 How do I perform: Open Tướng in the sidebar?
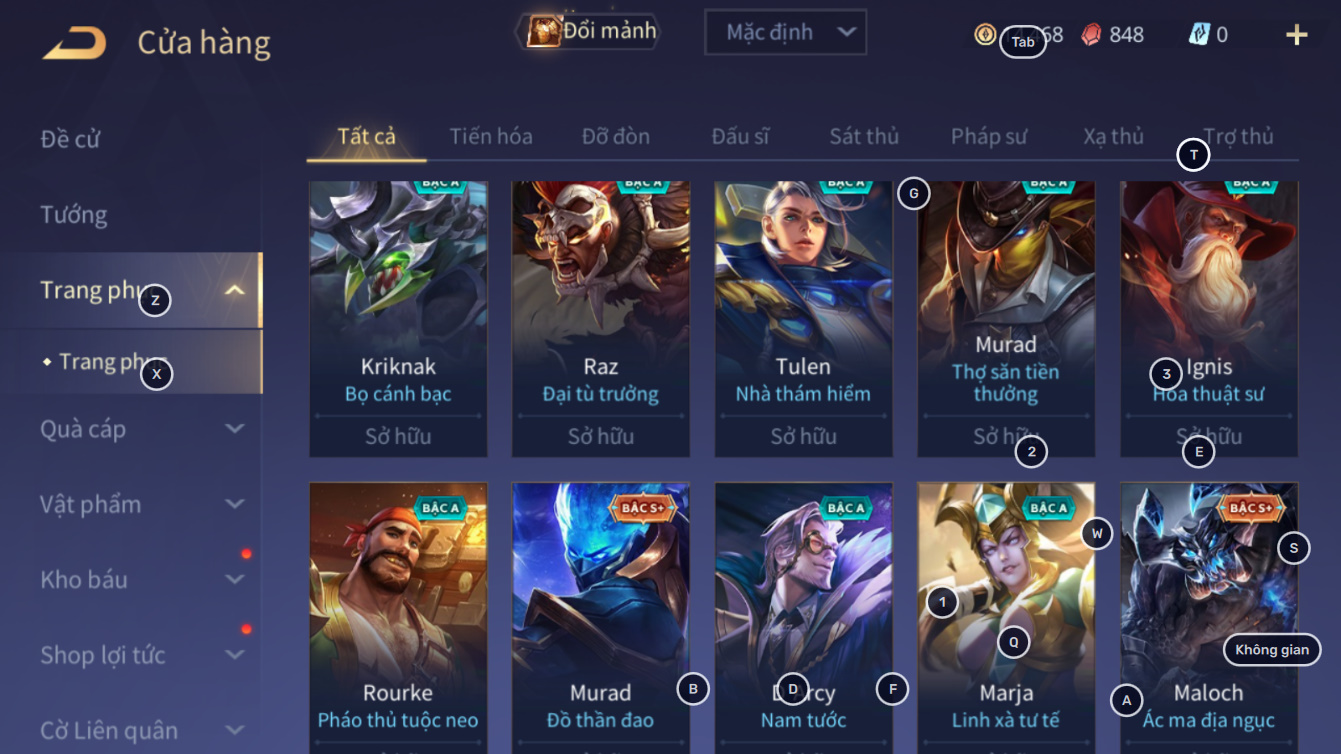[x=73, y=214]
